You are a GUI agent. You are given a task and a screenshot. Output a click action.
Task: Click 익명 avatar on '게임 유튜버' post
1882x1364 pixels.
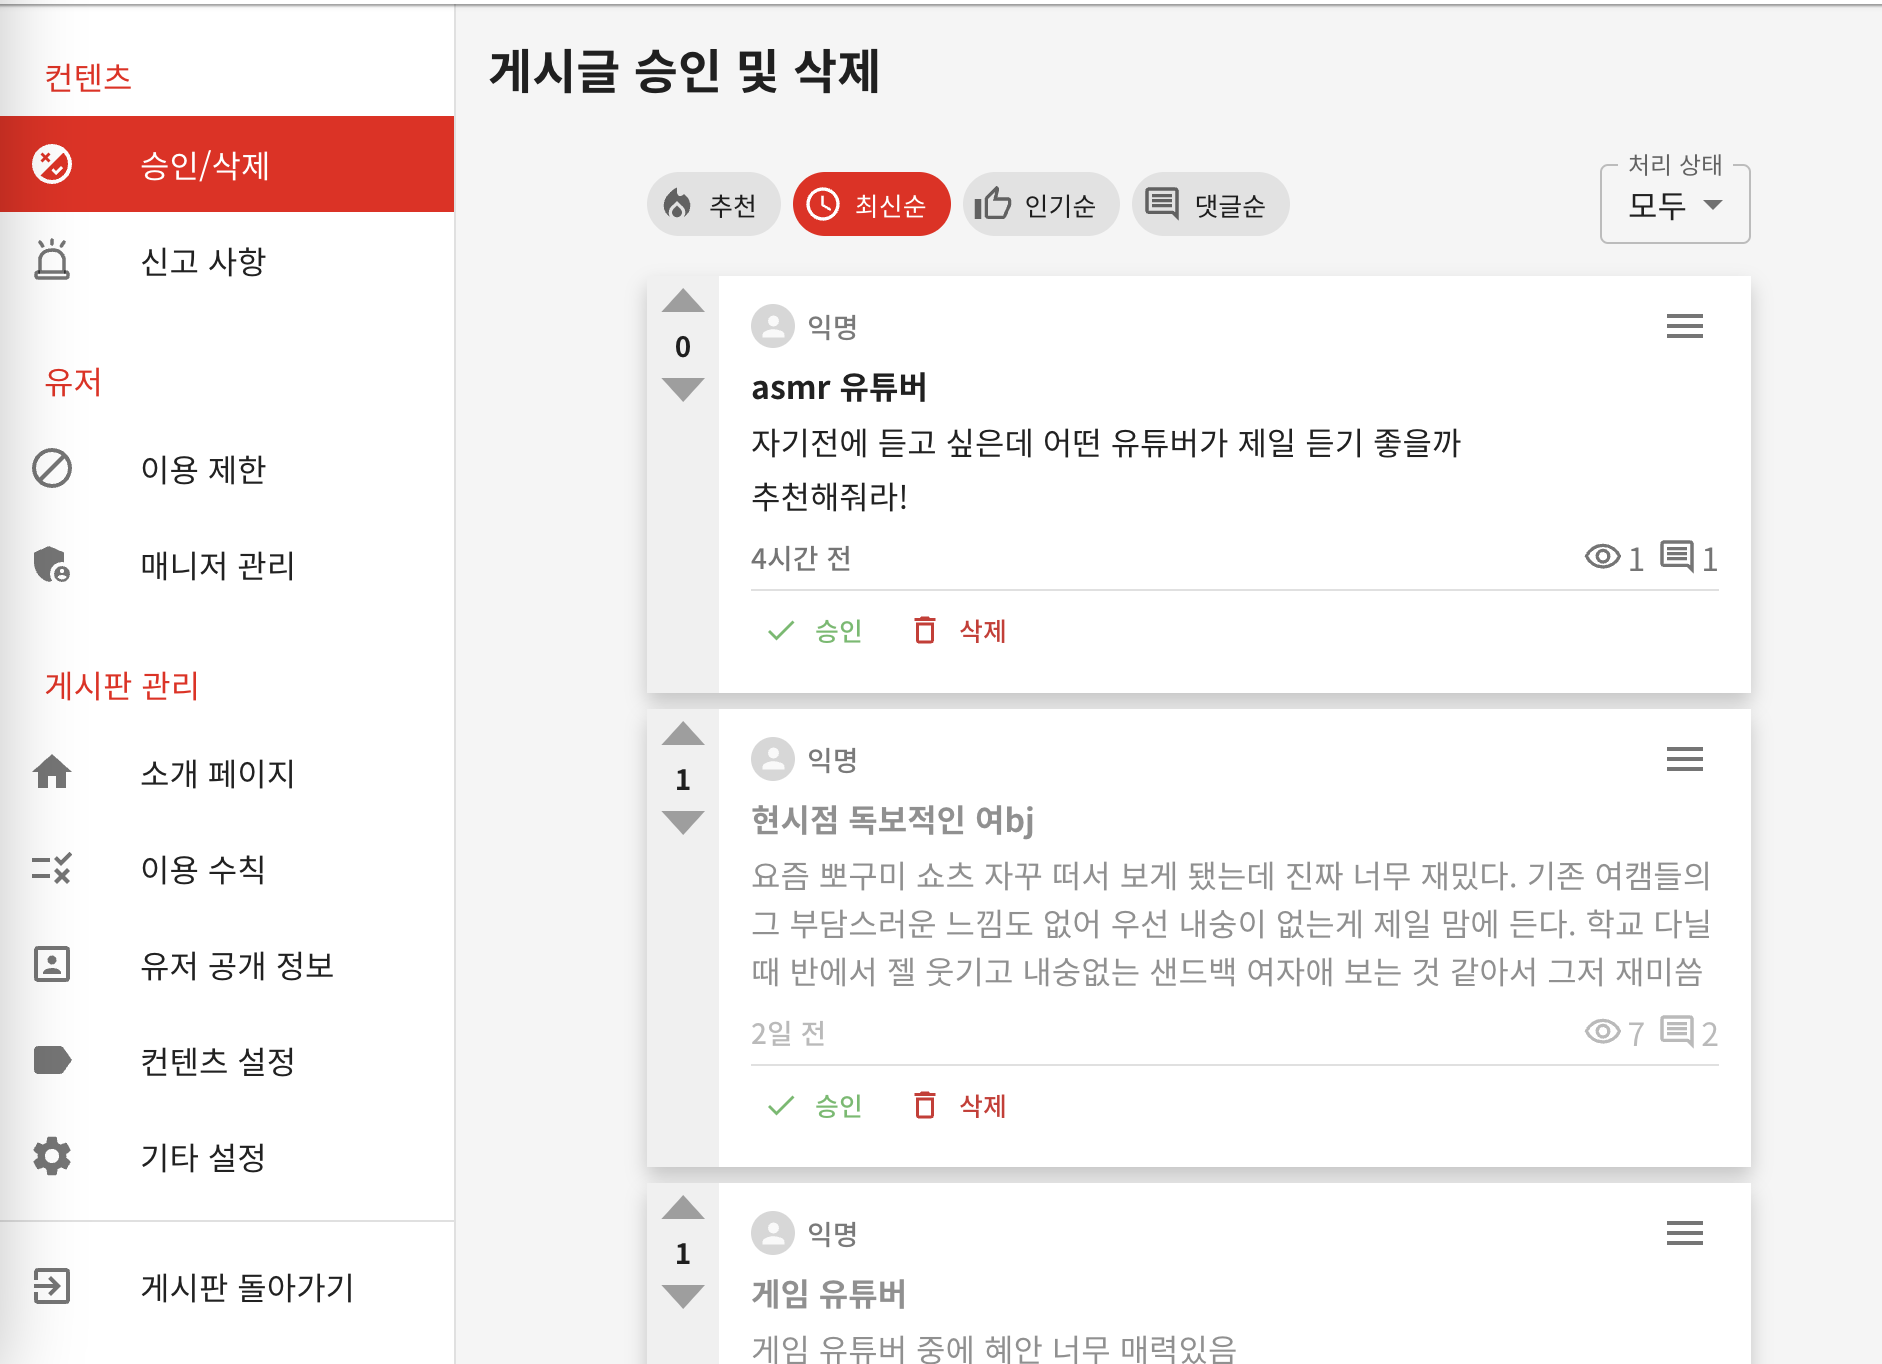point(773,1233)
